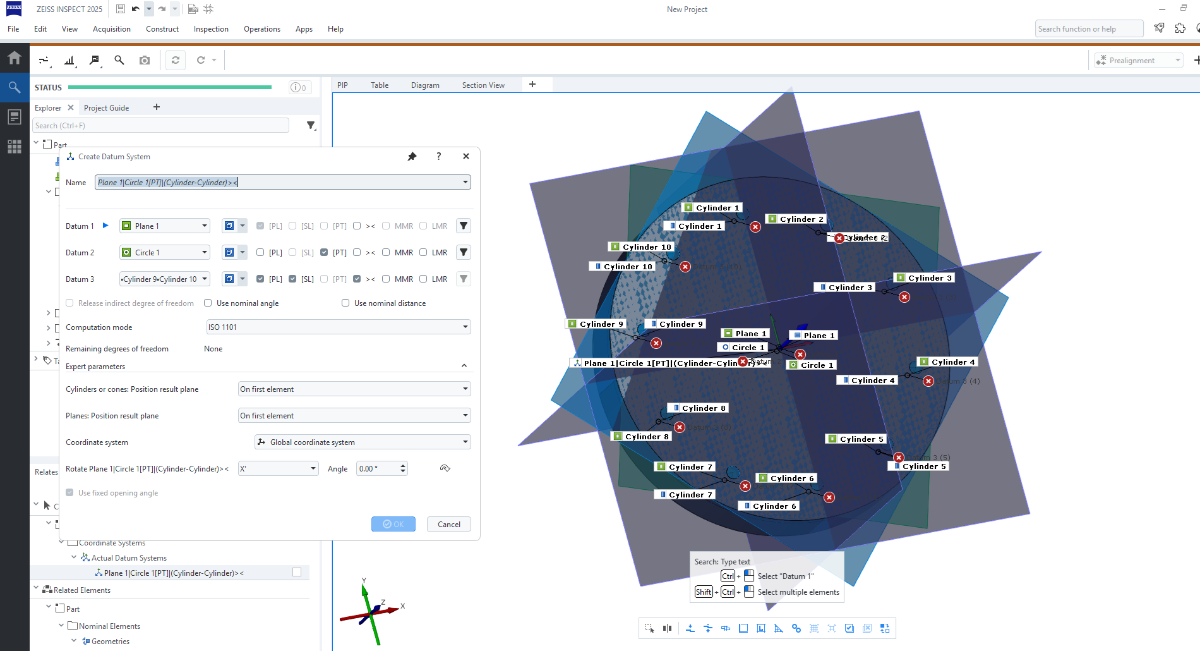Click the Redo arrow in title bar

click(162, 9)
